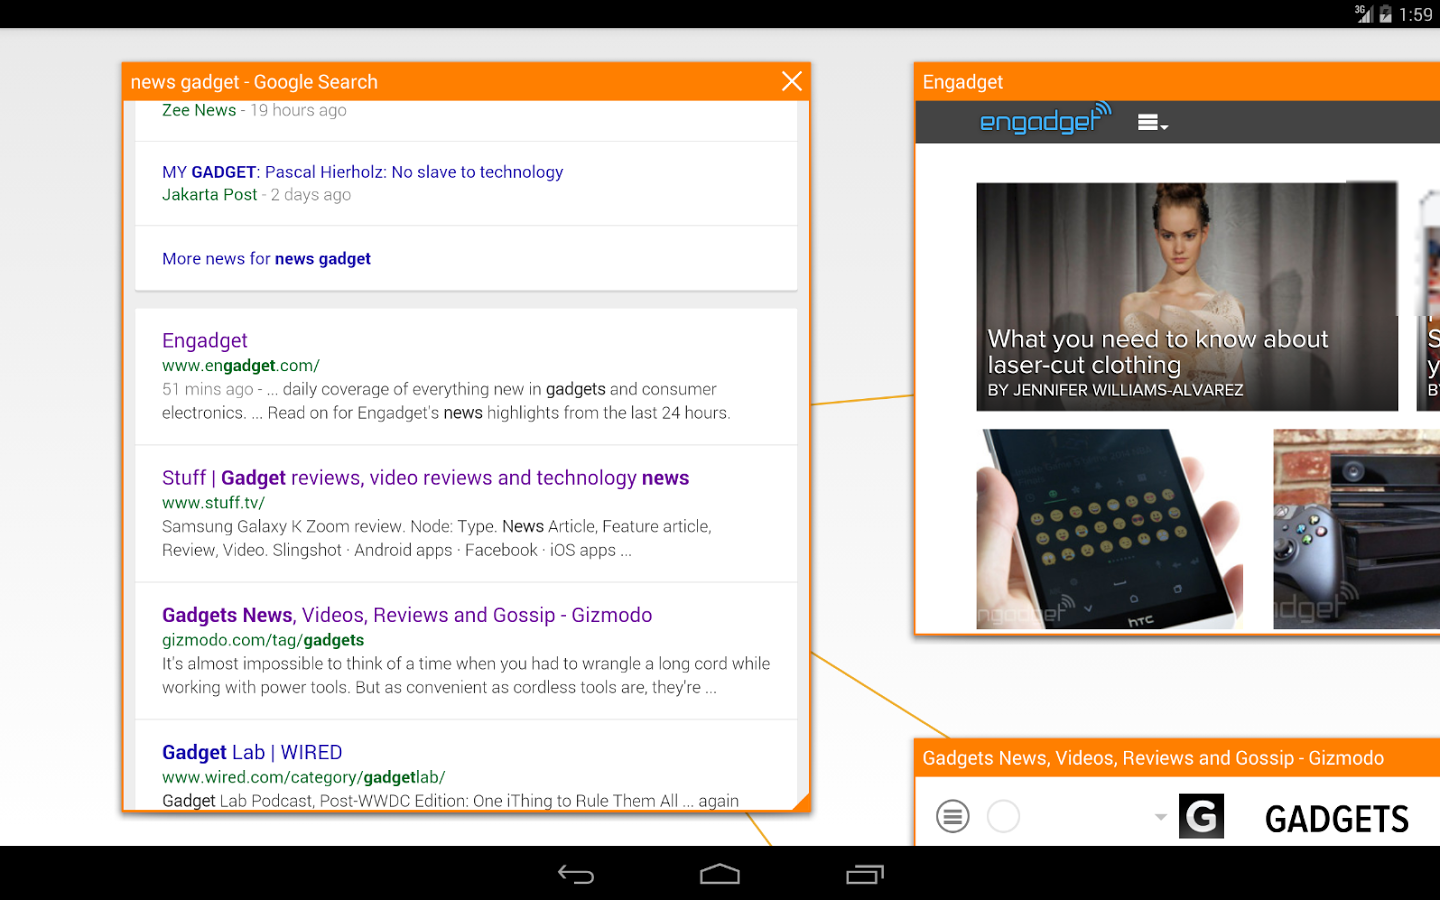Click the Engadget logo in header

(x=1045, y=119)
